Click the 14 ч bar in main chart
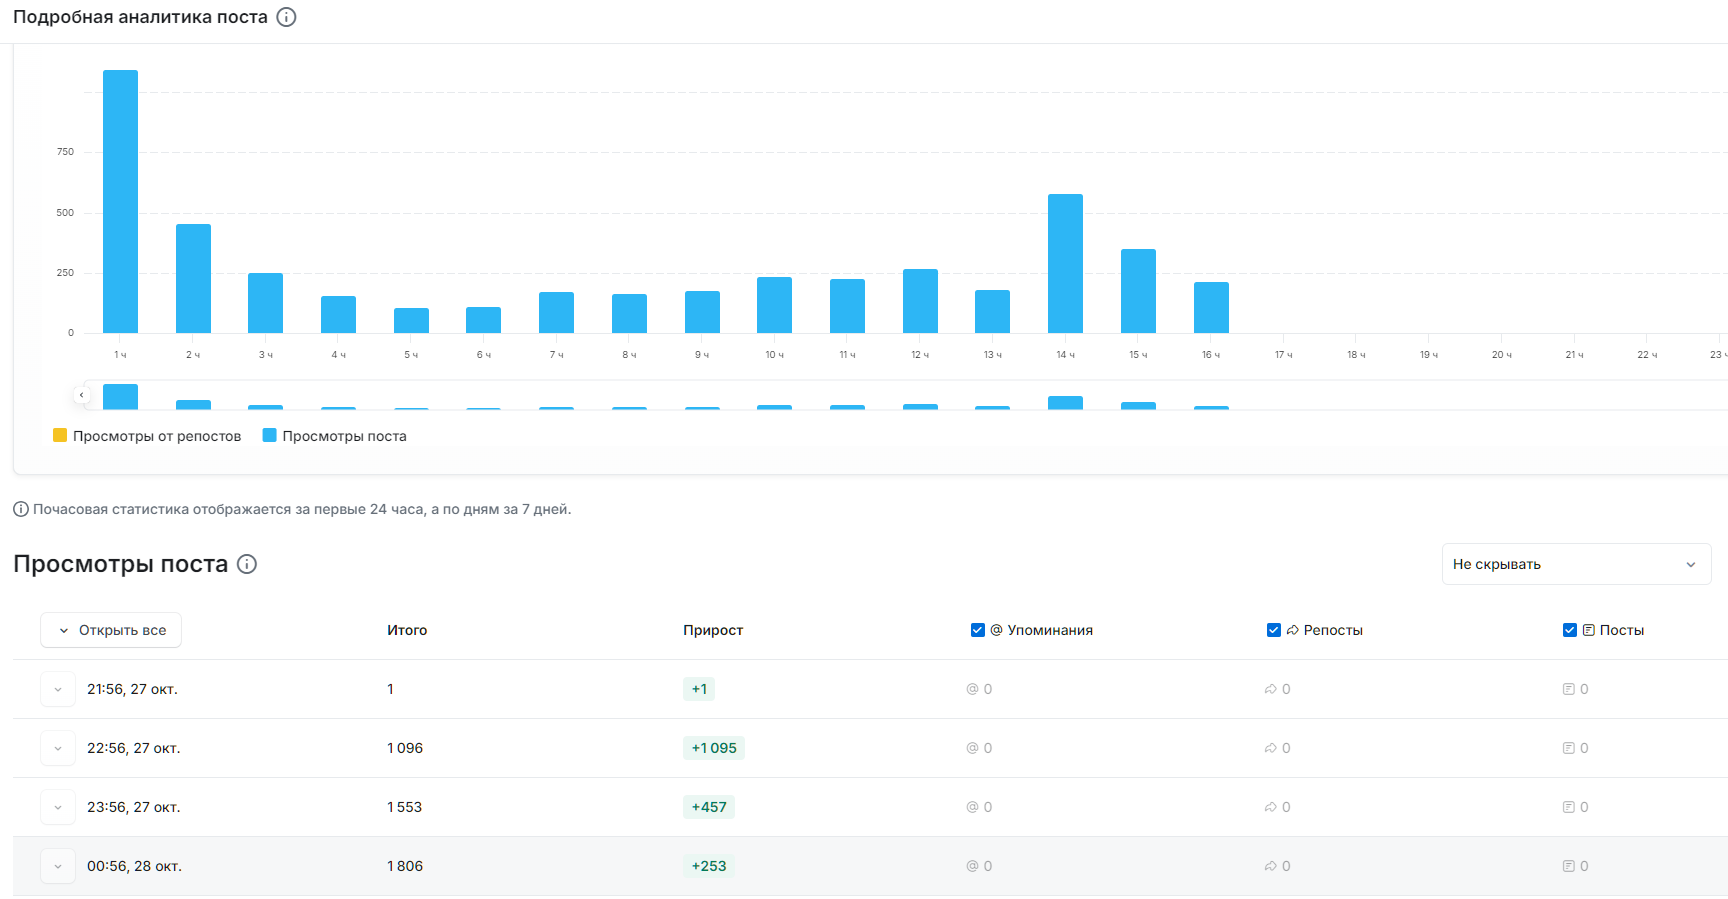The width and height of the screenshot is (1728, 899). [1065, 263]
